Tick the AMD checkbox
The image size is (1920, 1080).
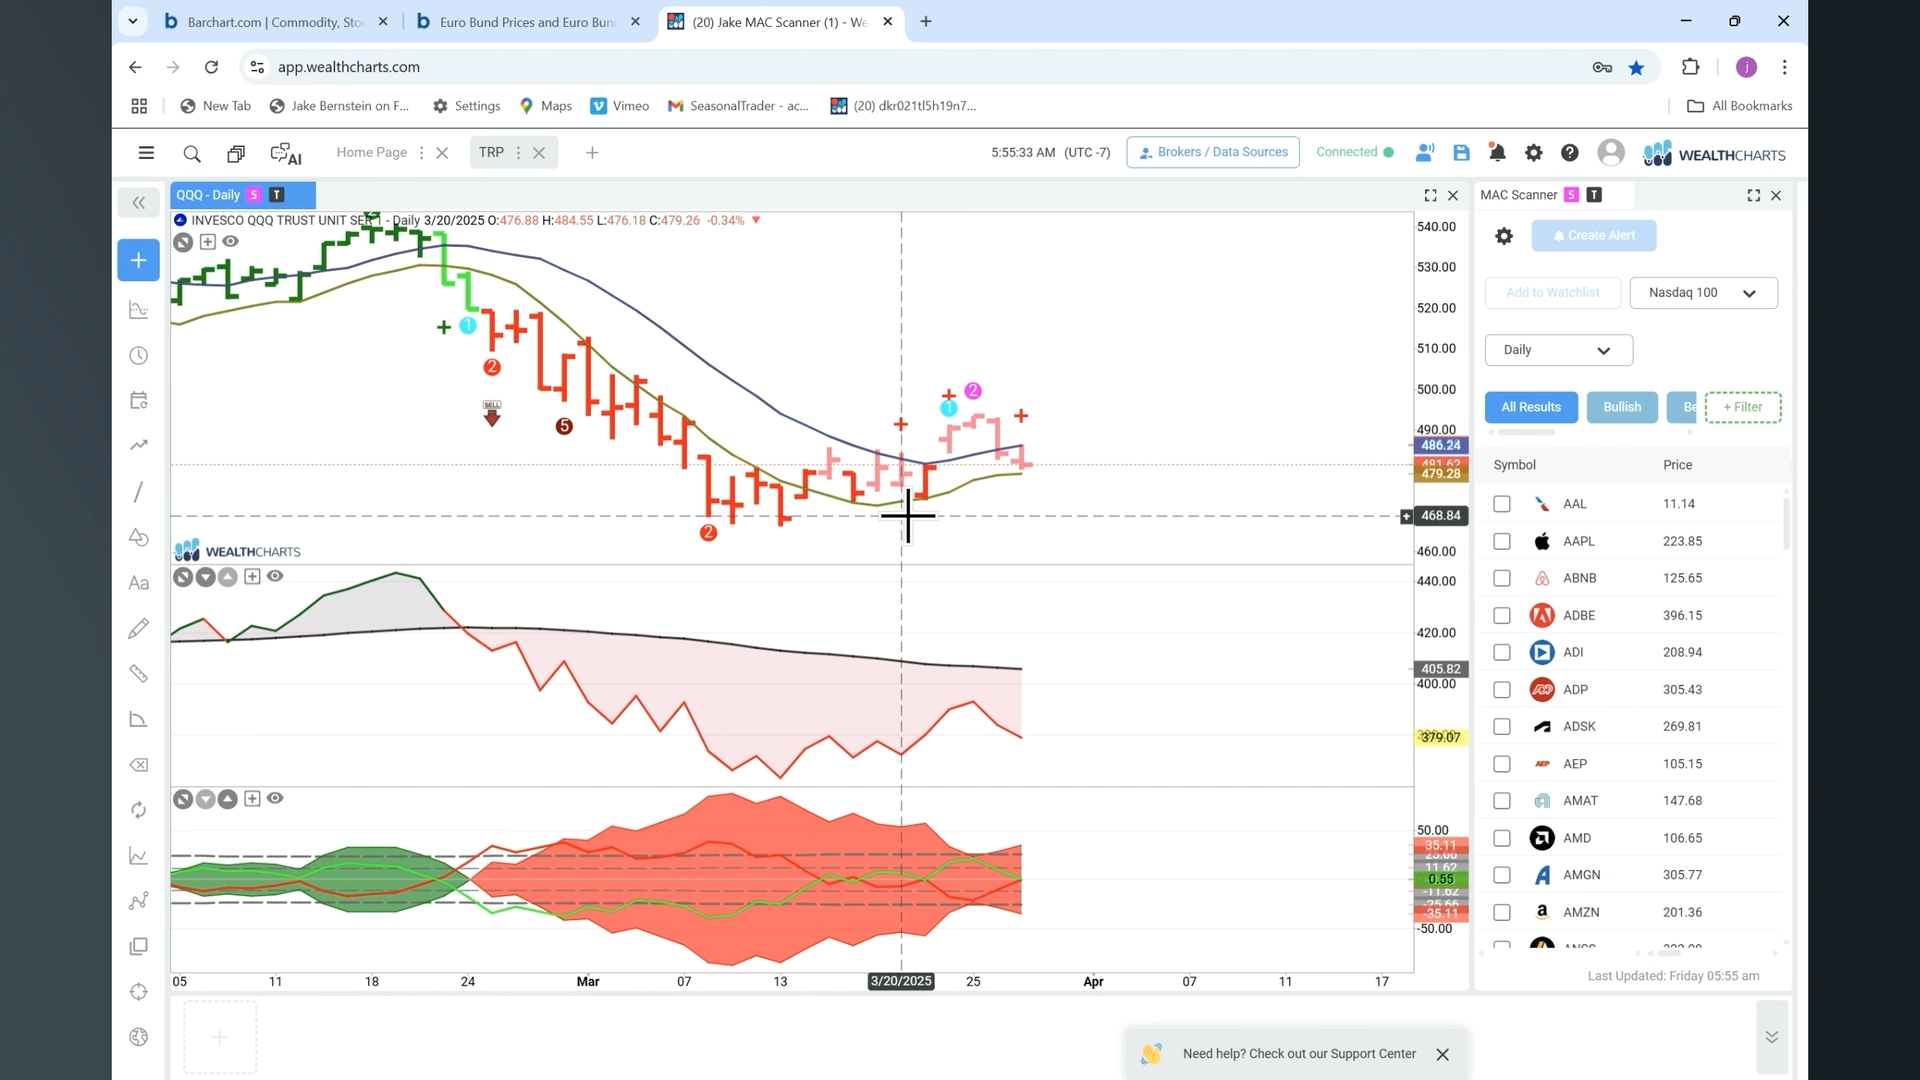(1502, 838)
